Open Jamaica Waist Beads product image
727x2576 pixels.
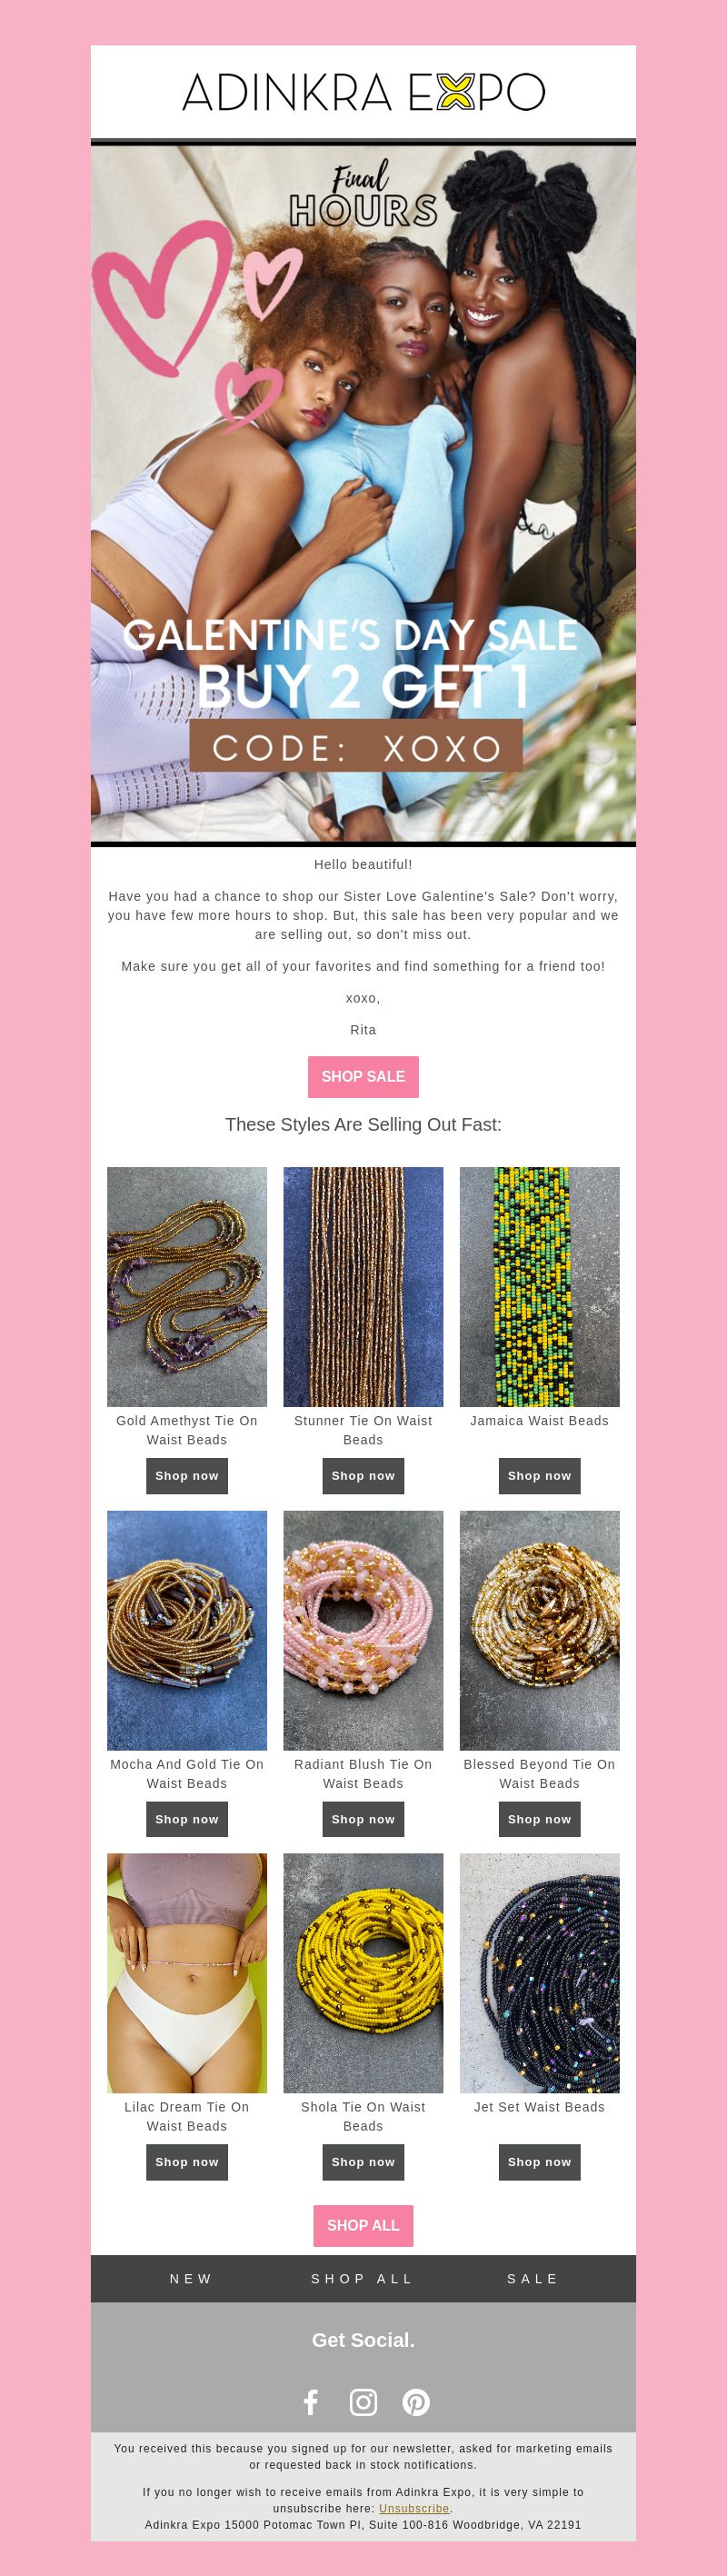pos(539,1287)
